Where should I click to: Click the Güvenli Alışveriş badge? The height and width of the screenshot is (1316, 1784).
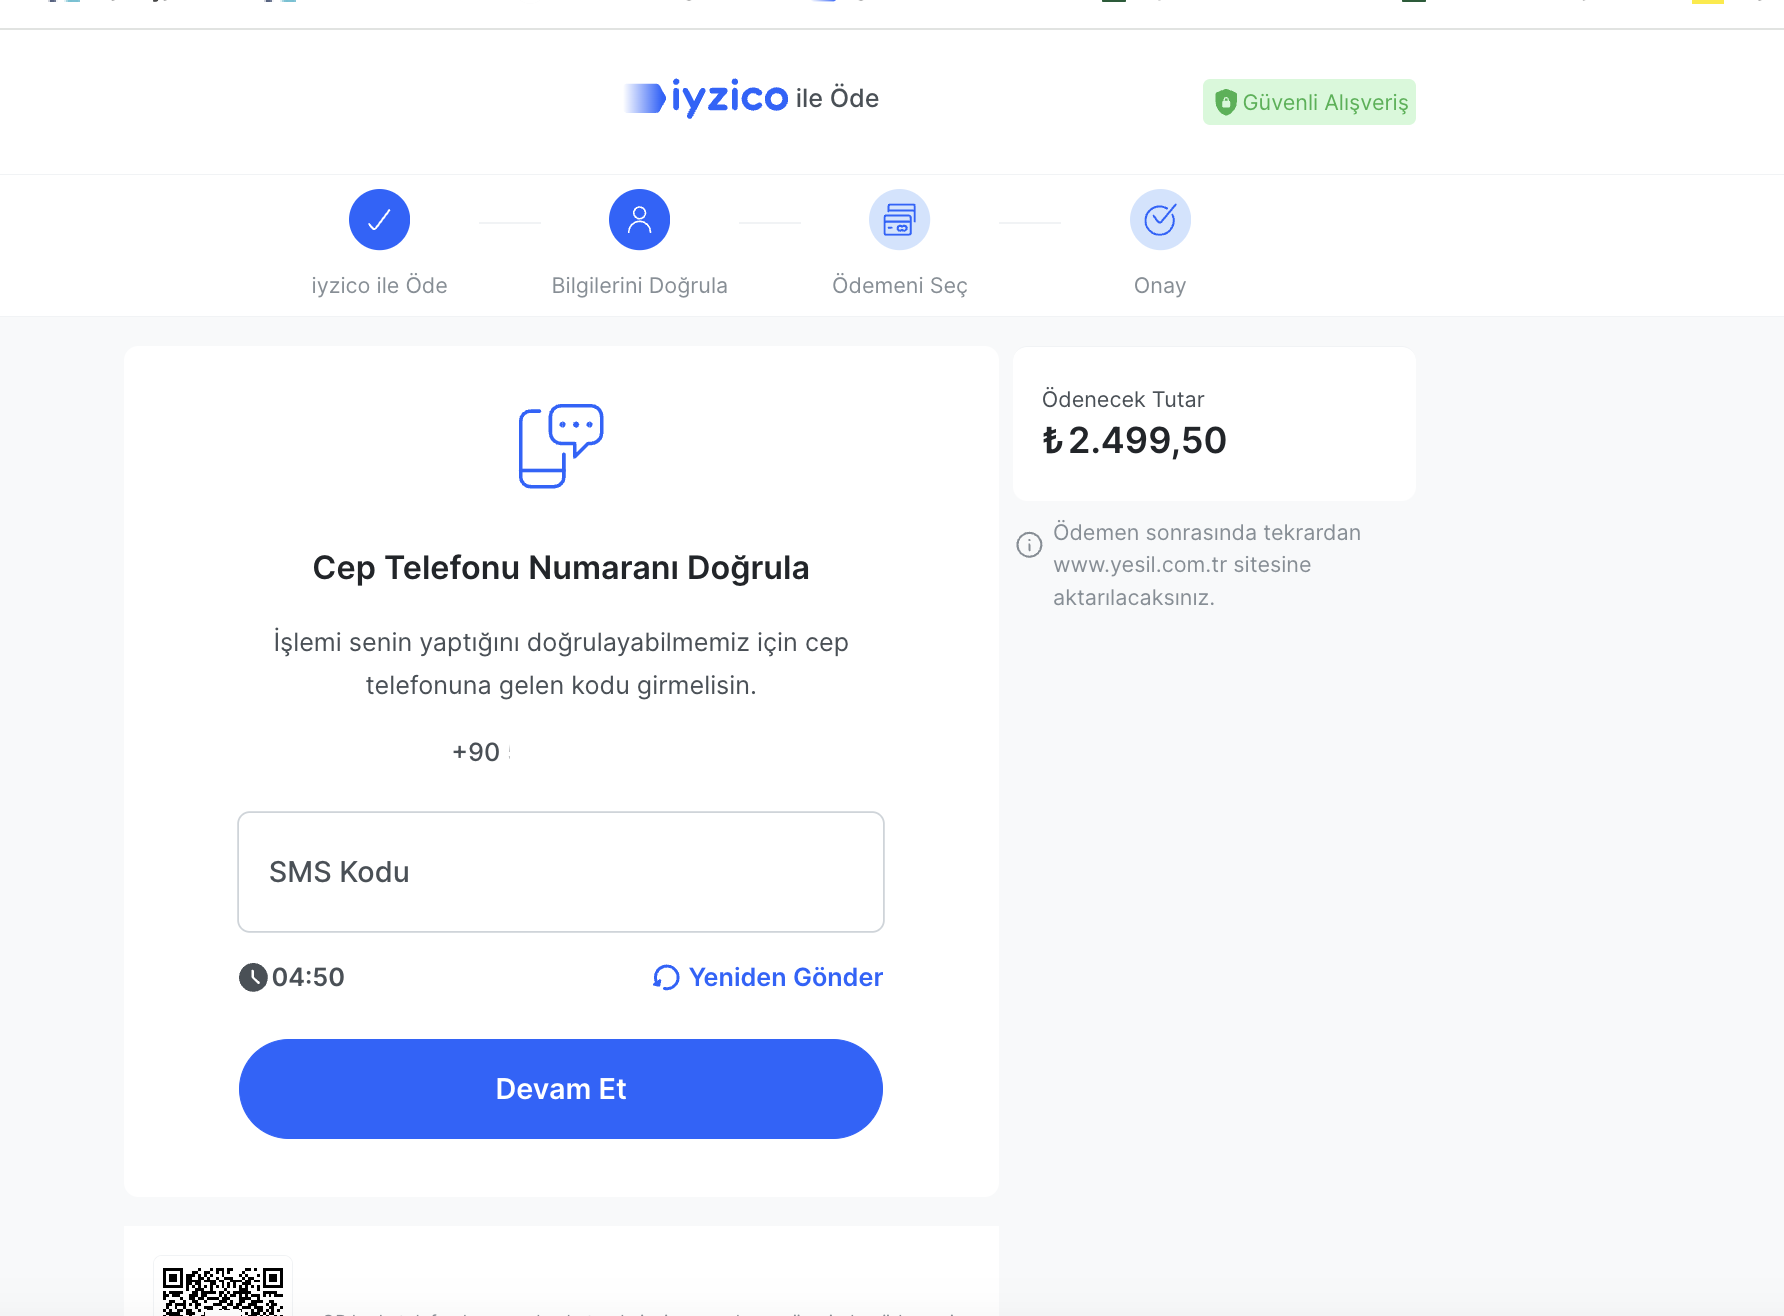[1309, 102]
